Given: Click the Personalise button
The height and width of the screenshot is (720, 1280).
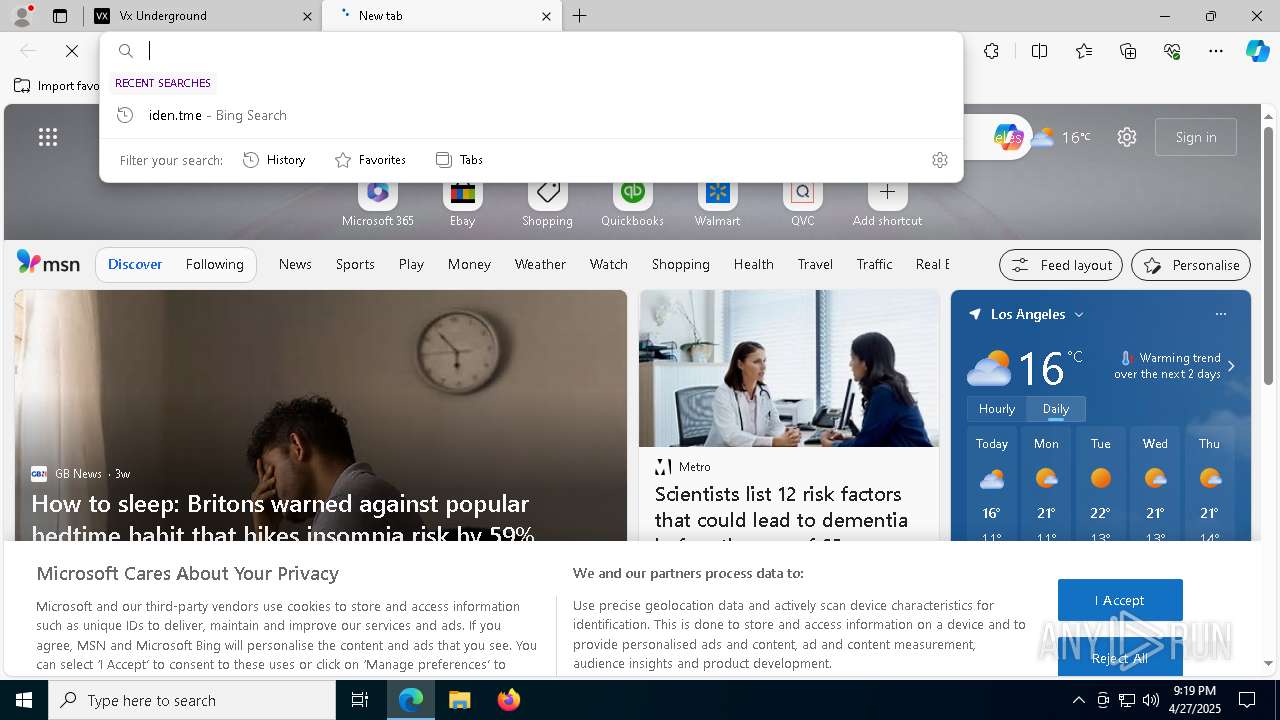Looking at the screenshot, I should pos(1190,265).
